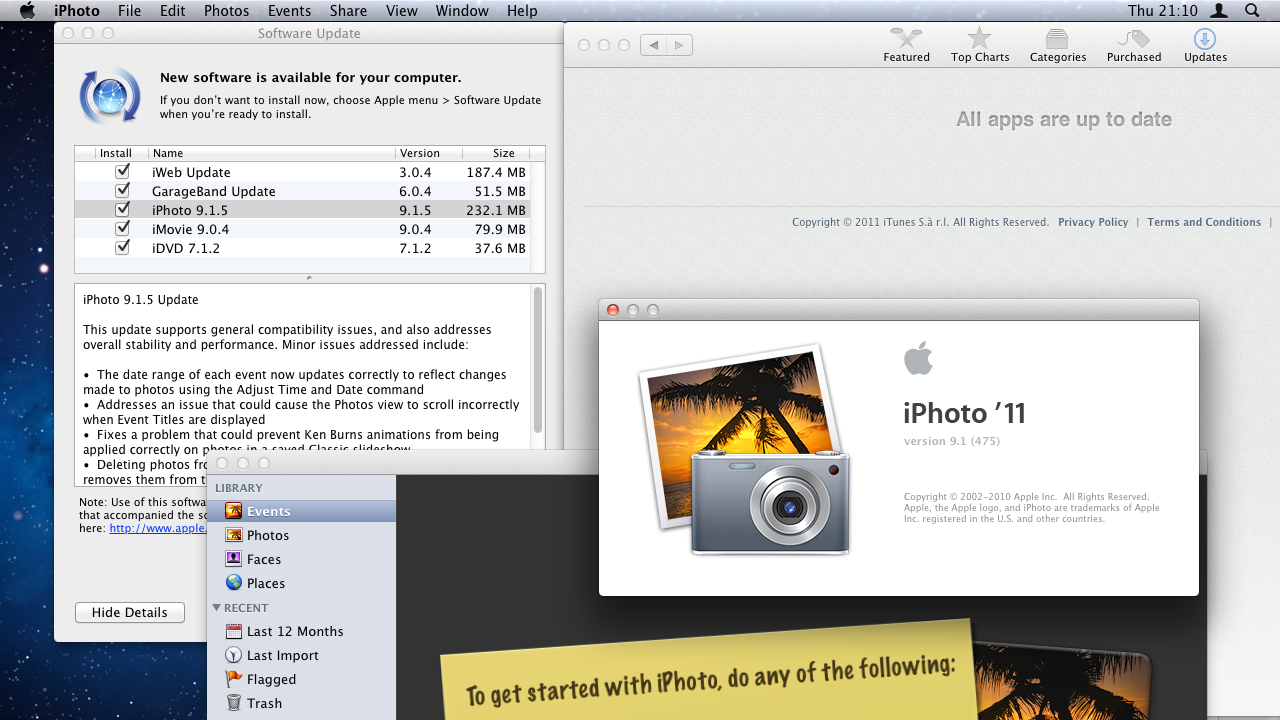Open the Events menu

(289, 11)
